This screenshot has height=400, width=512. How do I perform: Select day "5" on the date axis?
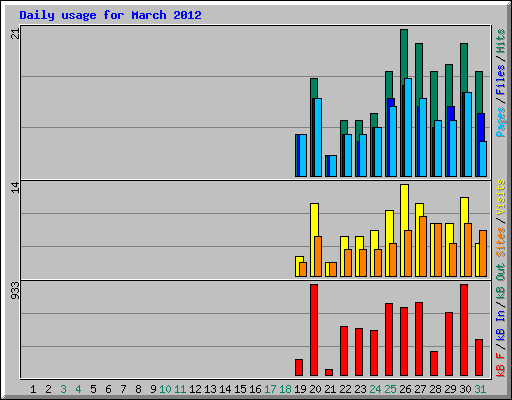[93, 389]
